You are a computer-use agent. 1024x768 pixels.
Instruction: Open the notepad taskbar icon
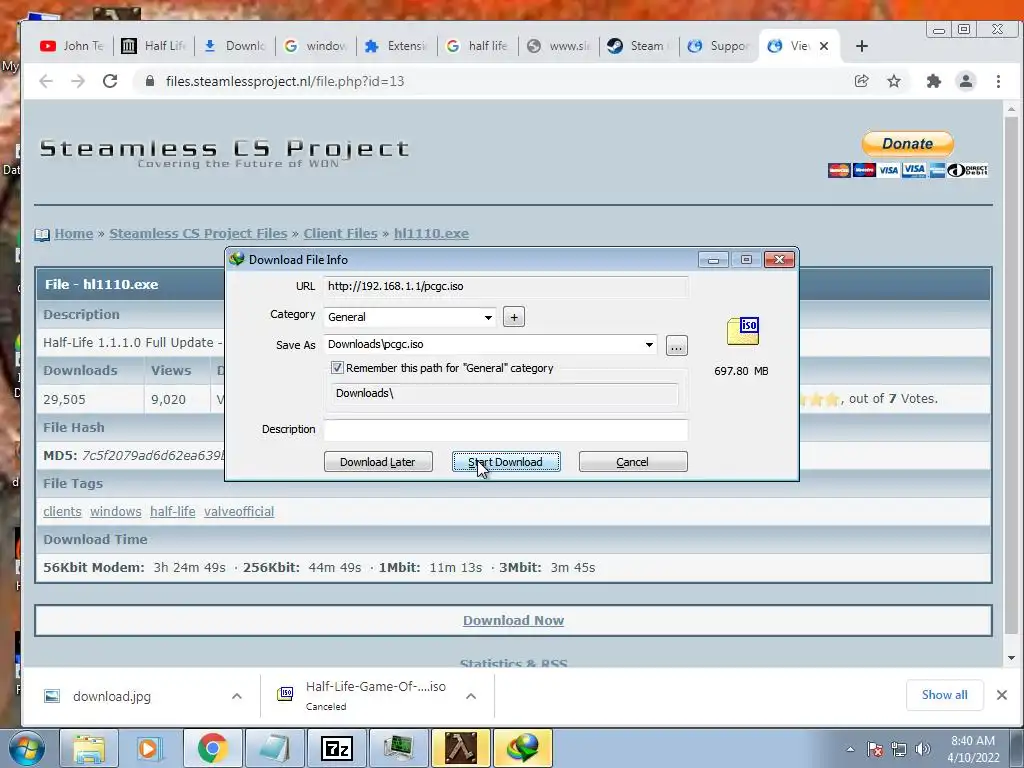pos(274,748)
